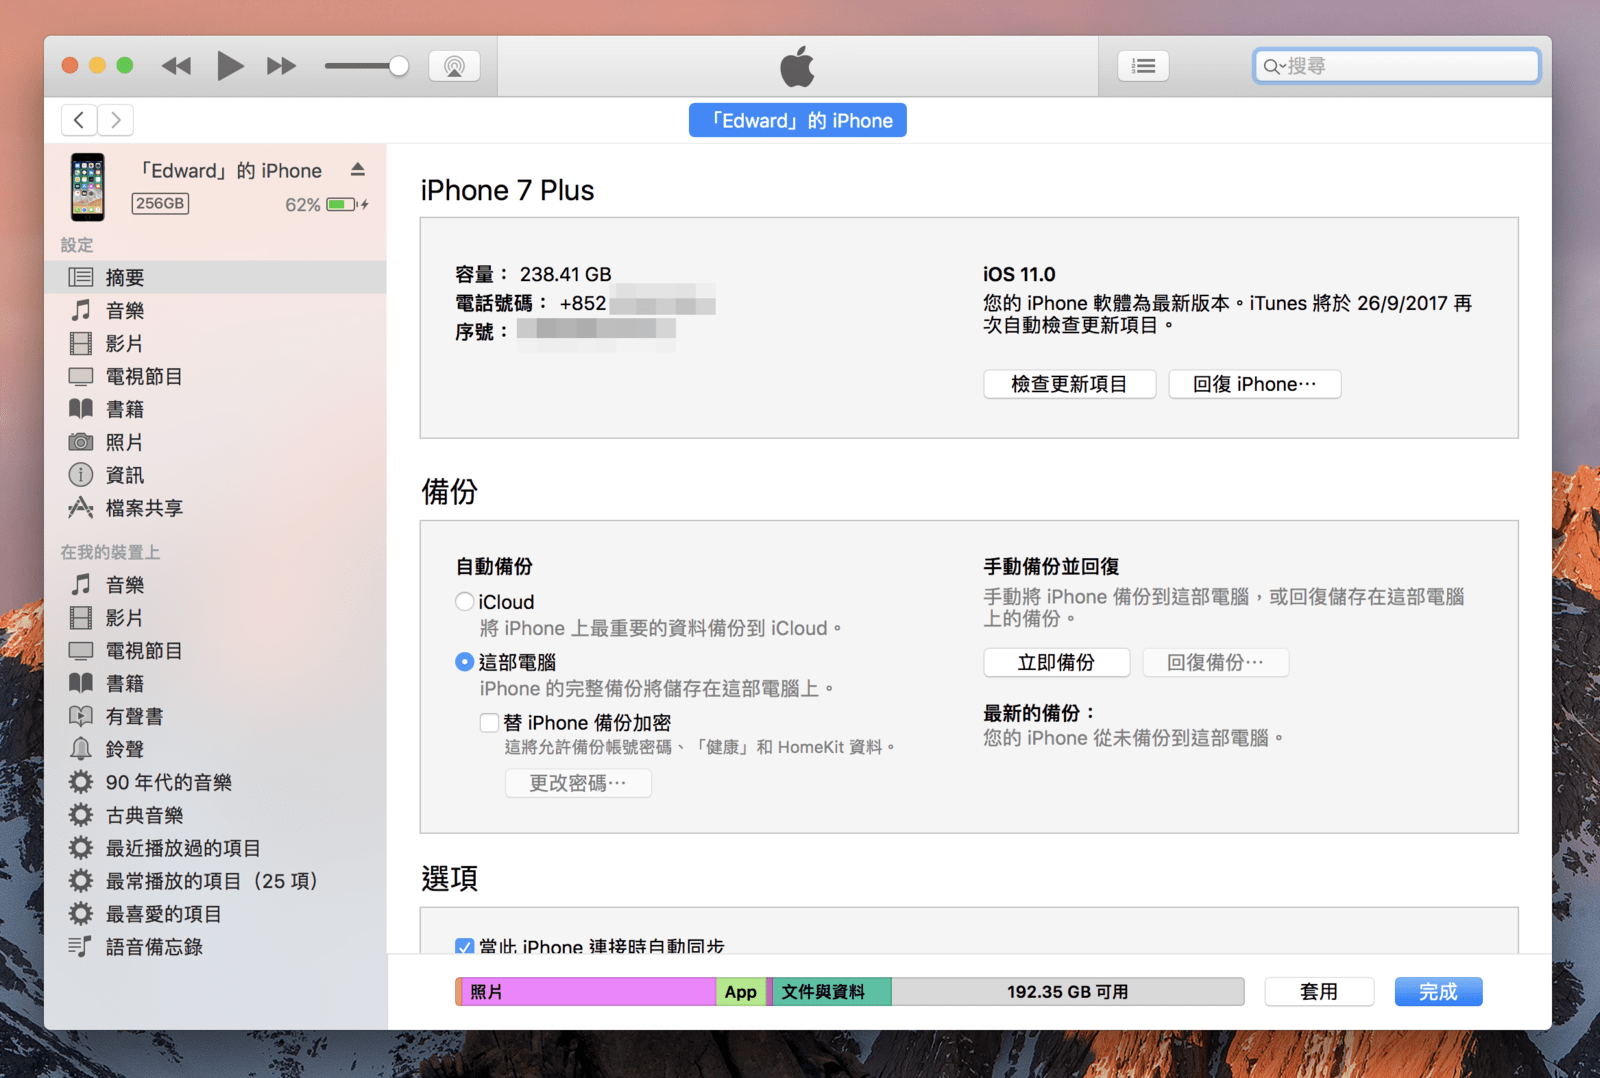Click the fast-forward next track icon

(x=281, y=67)
